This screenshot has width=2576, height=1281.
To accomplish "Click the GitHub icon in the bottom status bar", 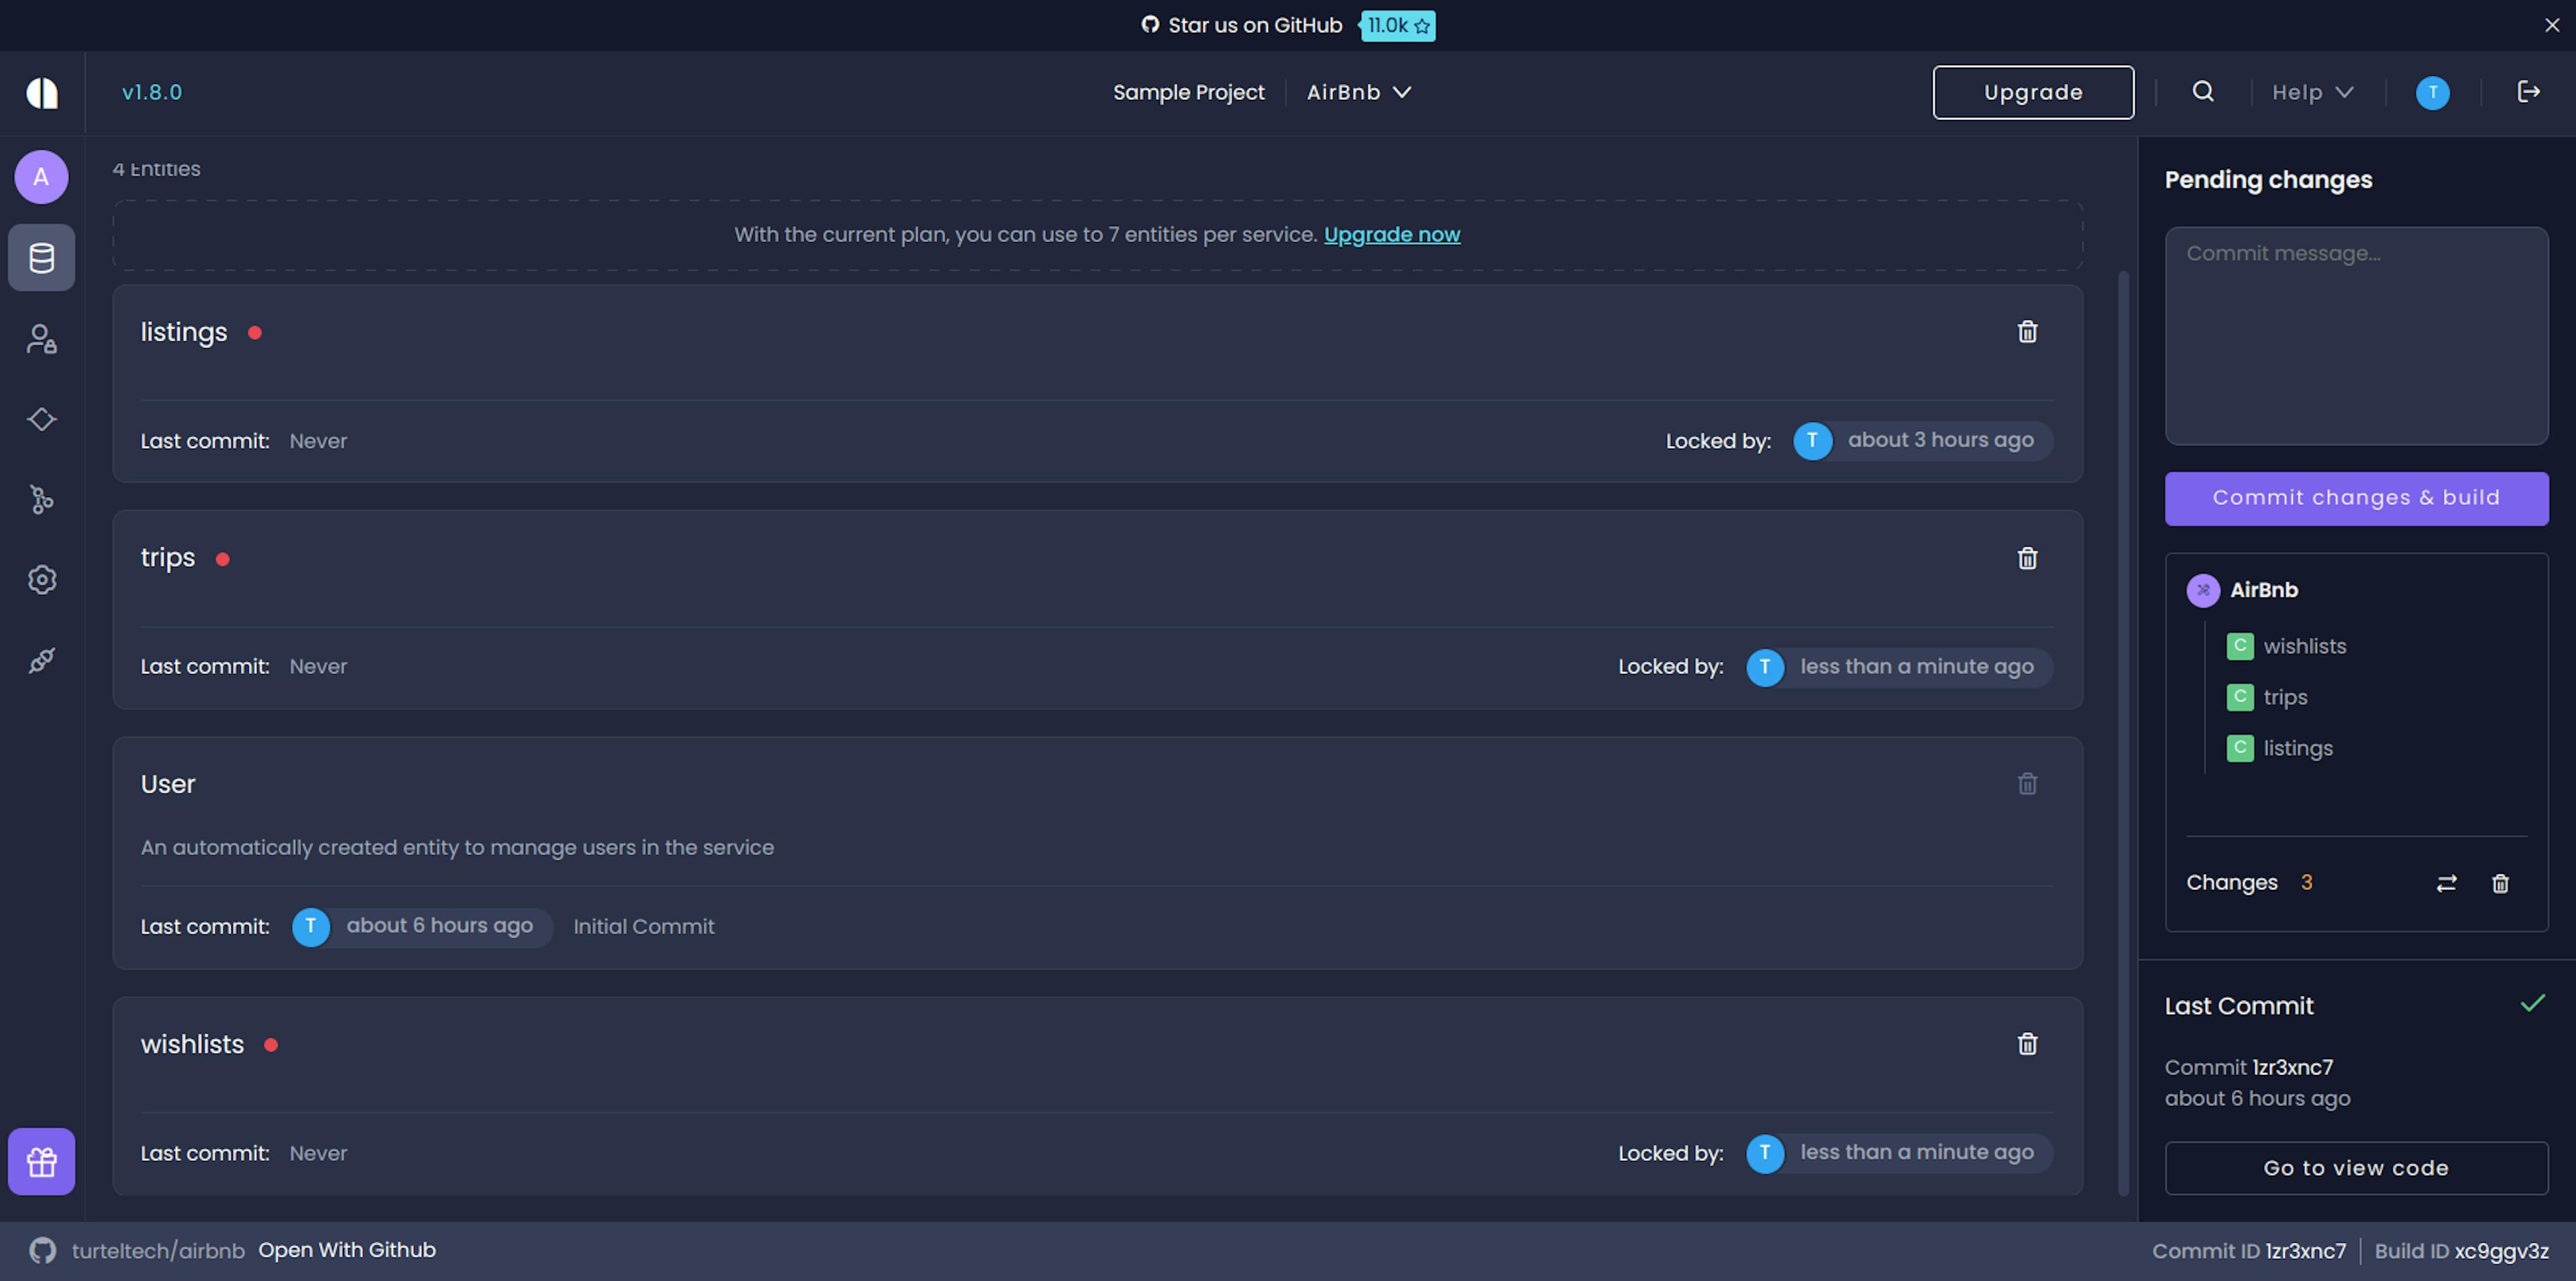I will coord(42,1250).
